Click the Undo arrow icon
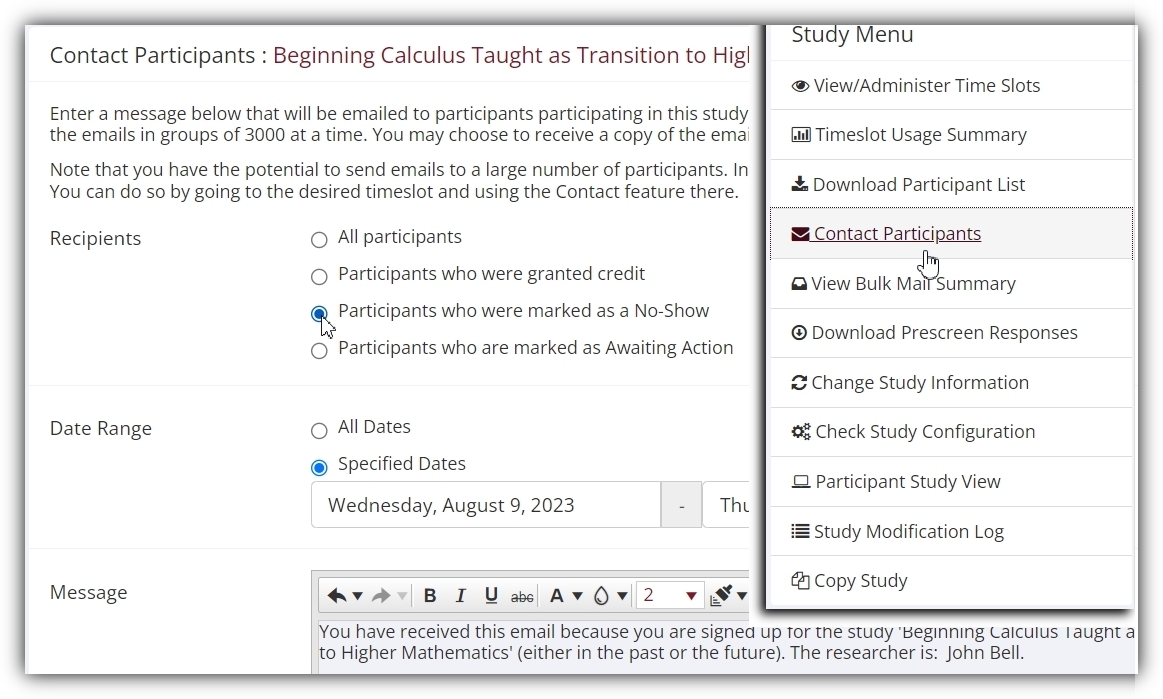 [x=337, y=595]
